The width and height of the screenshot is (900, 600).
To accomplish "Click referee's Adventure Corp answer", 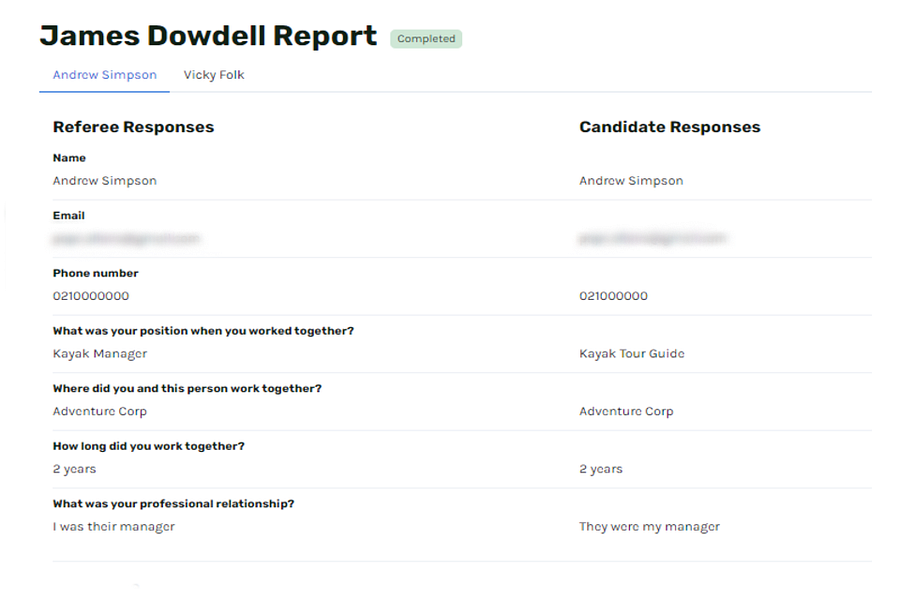I will tap(99, 411).
